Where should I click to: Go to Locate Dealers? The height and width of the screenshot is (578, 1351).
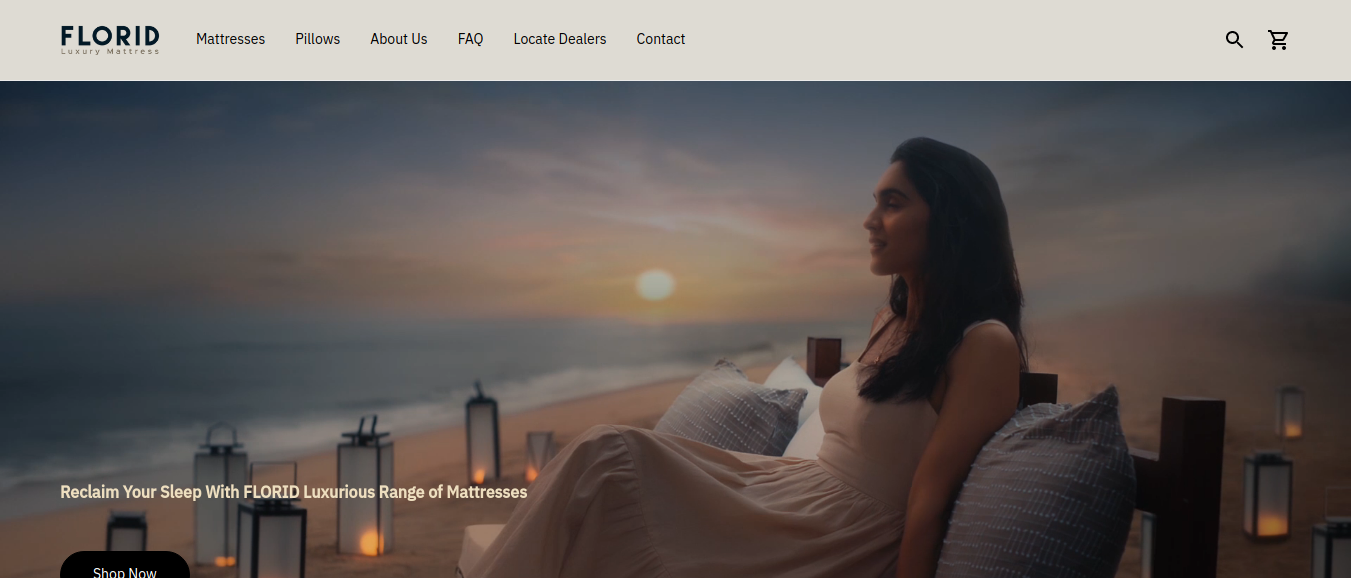(559, 39)
